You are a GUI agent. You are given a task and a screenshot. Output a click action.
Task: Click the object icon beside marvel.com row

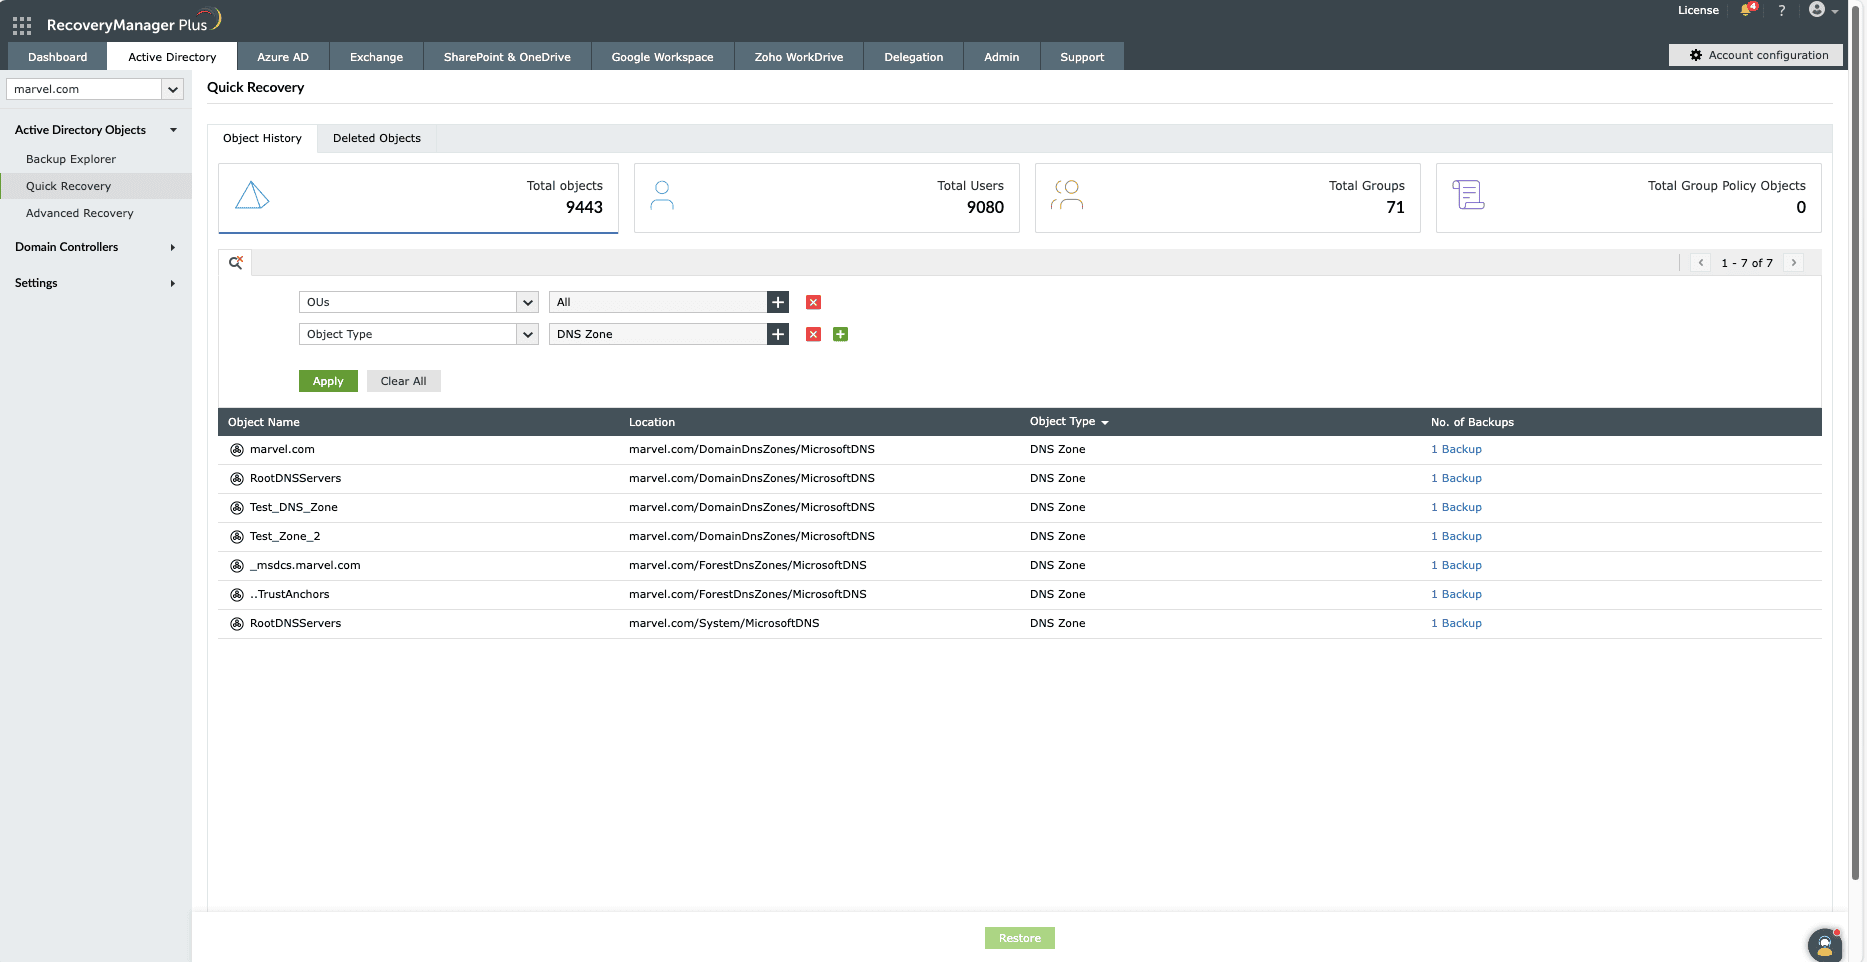pyautogui.click(x=237, y=450)
